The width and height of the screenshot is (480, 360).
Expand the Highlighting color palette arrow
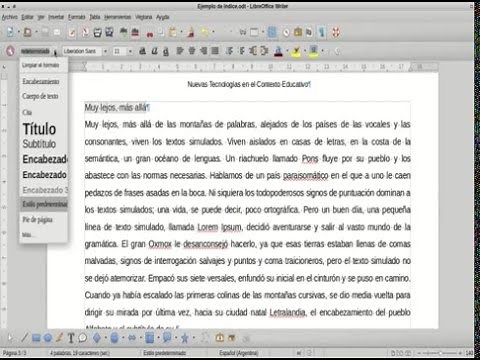tap(305, 51)
